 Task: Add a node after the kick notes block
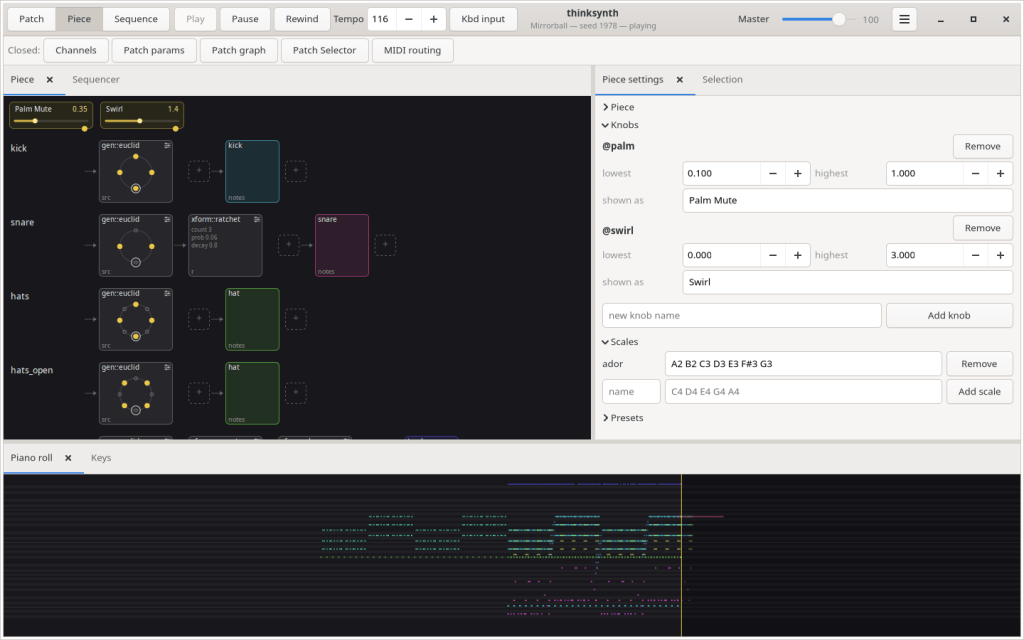pos(295,170)
